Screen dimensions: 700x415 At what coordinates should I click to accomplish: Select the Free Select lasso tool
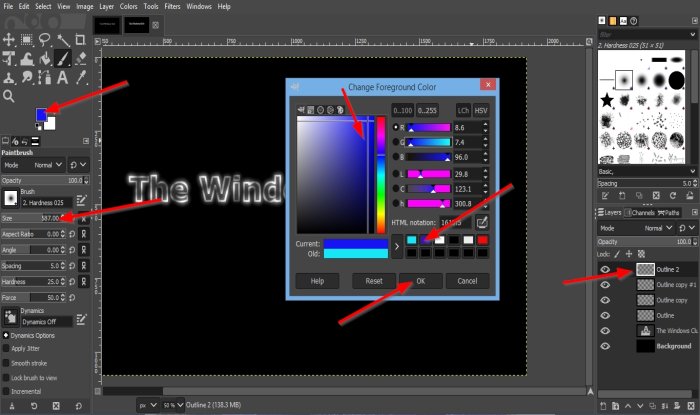tap(45, 40)
